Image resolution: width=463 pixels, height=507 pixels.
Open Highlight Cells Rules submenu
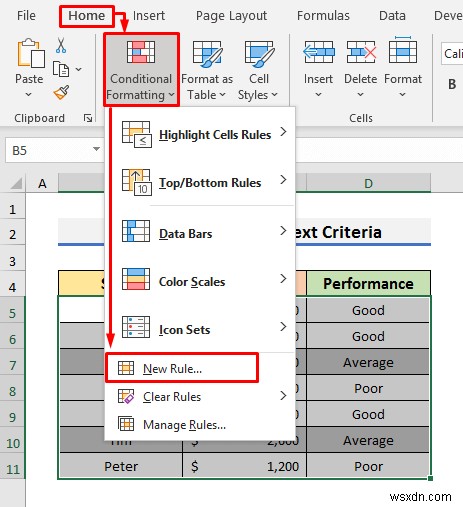pos(200,135)
